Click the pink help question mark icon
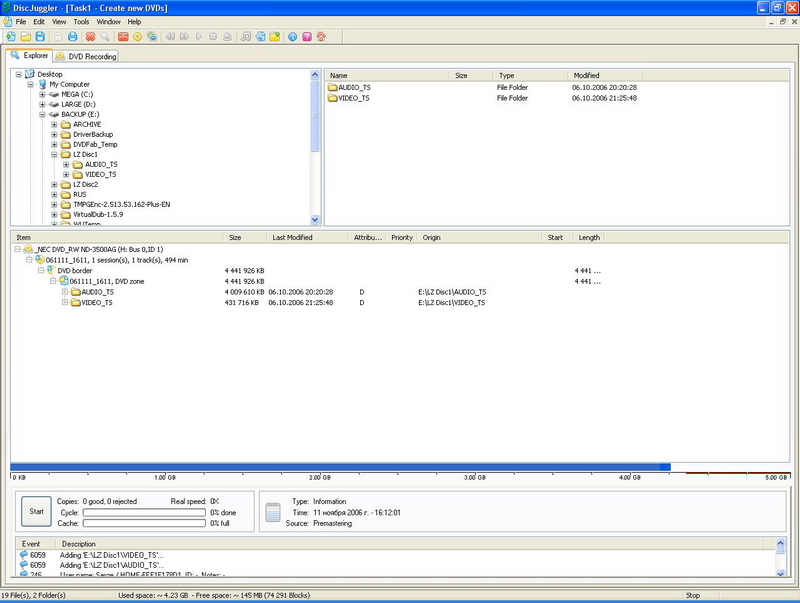This screenshot has width=800, height=603. click(x=307, y=37)
